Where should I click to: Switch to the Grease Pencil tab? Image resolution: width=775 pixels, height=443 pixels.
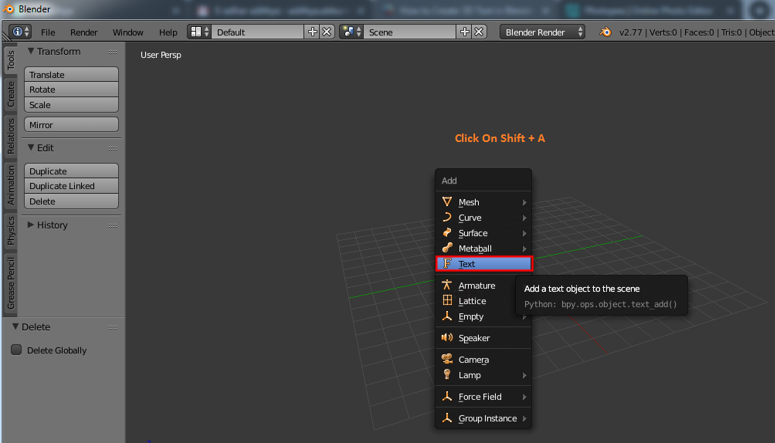tap(10, 283)
